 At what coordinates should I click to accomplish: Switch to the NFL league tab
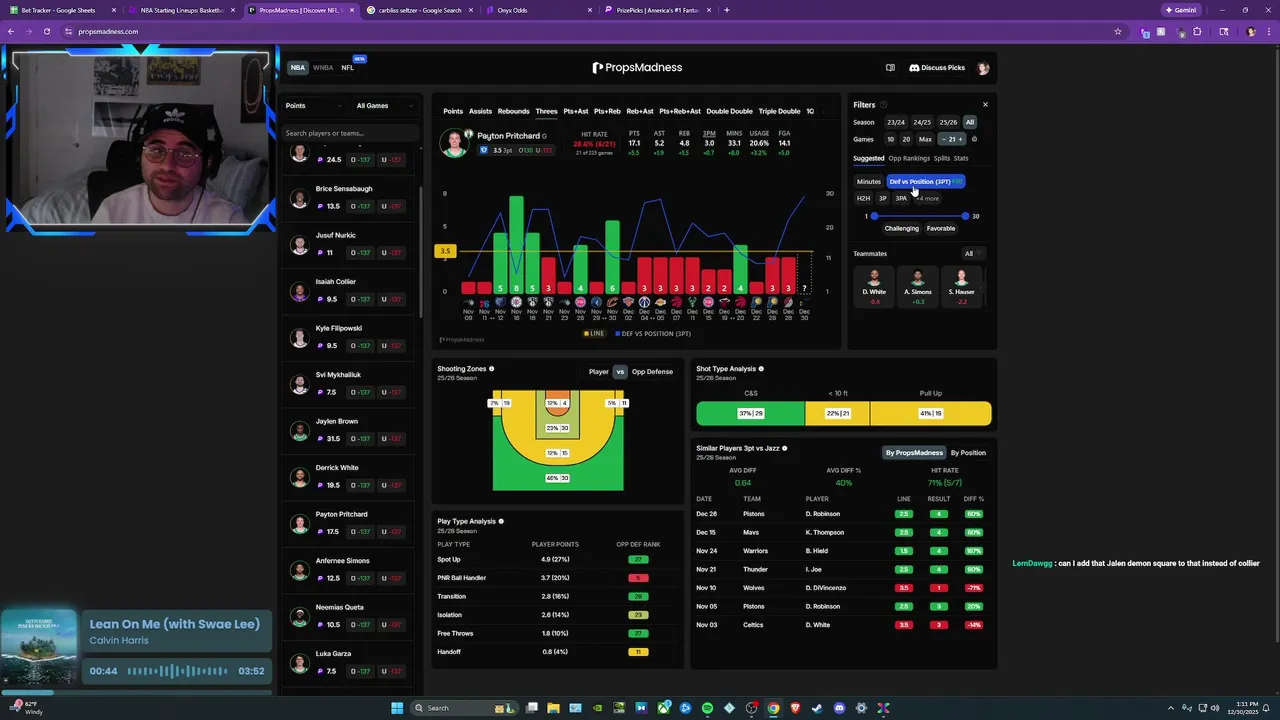click(348, 68)
